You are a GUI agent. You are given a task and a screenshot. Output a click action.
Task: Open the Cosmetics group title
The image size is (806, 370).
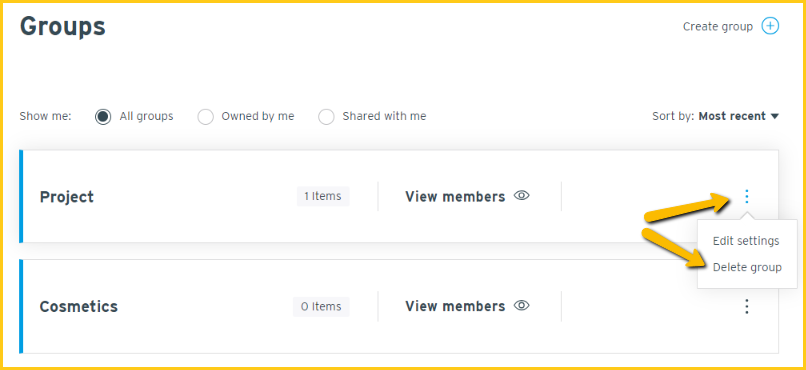click(79, 307)
